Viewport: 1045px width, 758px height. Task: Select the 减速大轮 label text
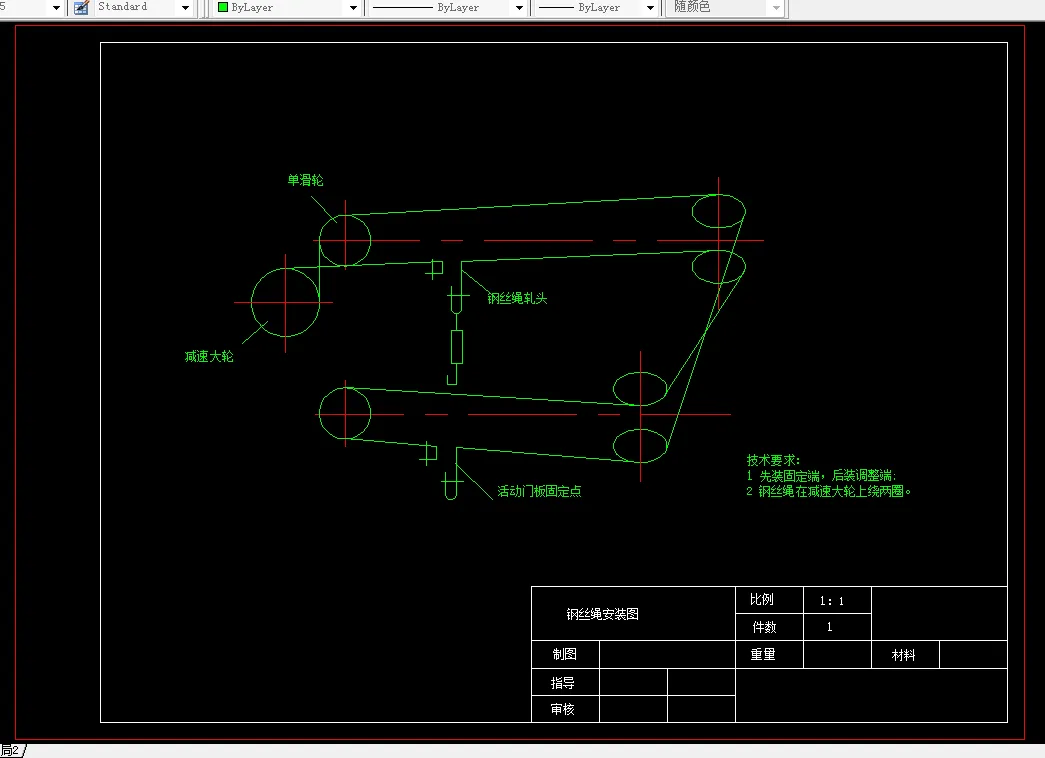tap(209, 356)
